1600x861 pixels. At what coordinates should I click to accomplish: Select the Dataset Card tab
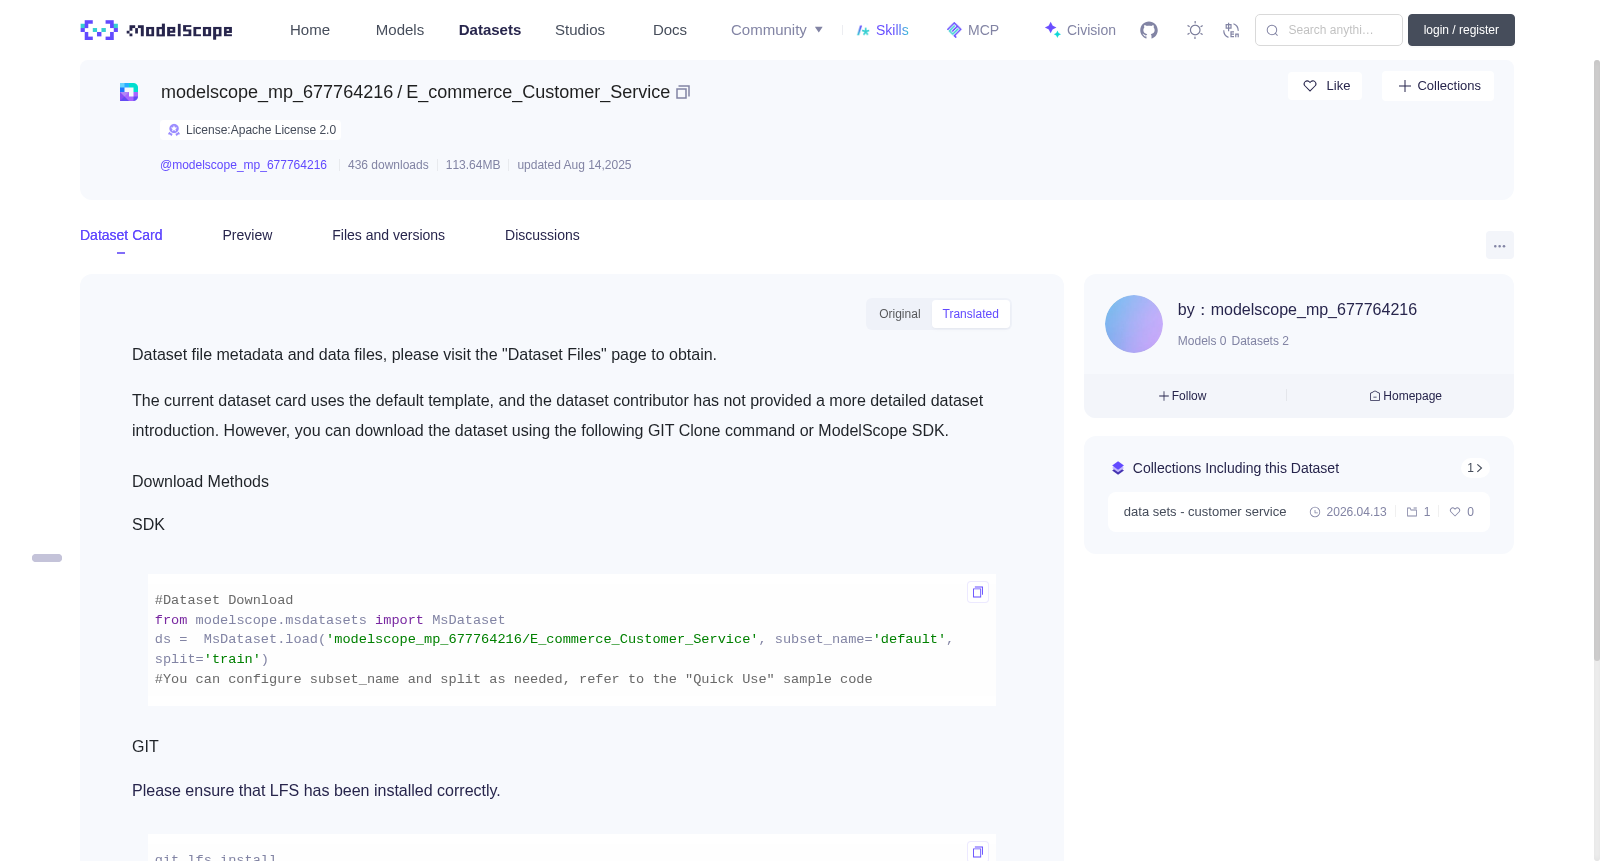pyautogui.click(x=121, y=235)
